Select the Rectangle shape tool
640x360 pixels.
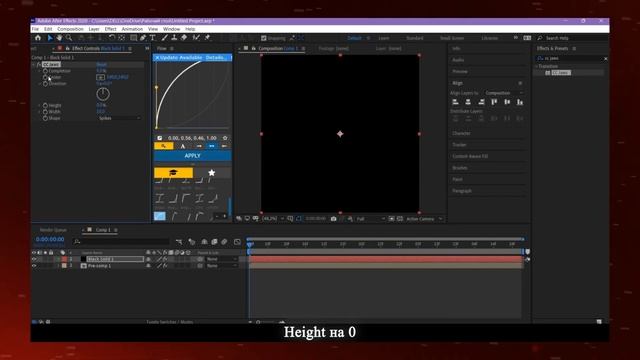133,38
